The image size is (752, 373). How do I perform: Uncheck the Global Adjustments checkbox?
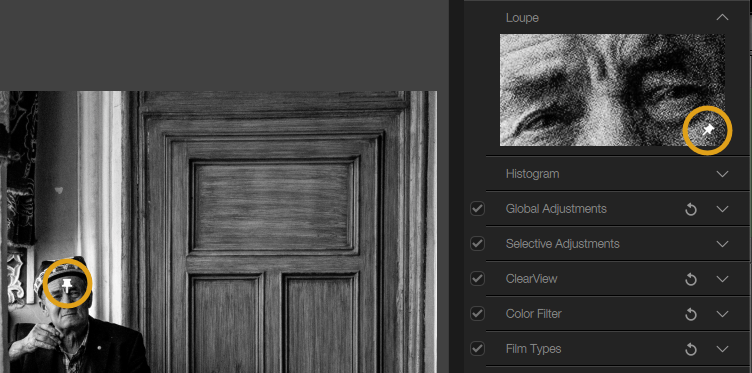coord(477,209)
